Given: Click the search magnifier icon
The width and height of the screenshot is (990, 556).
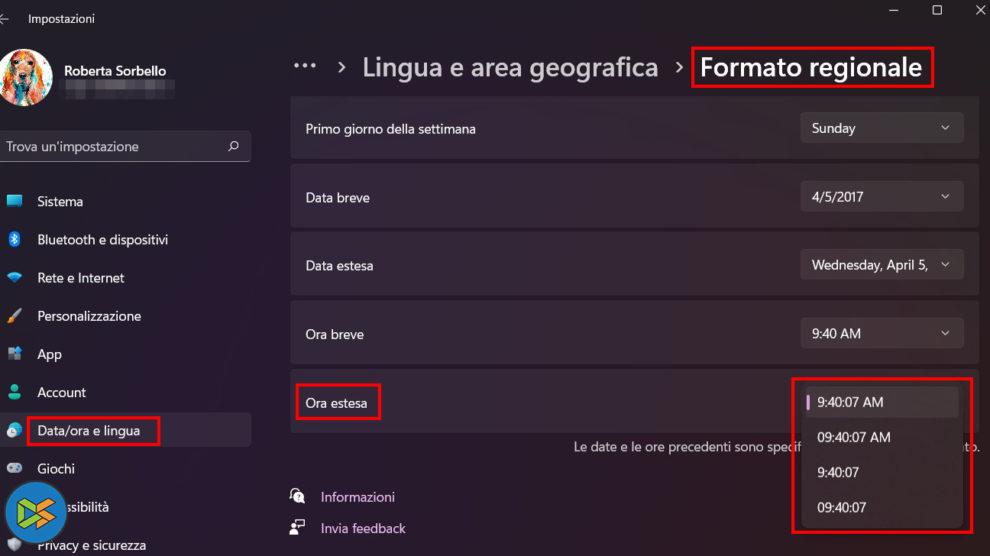Looking at the screenshot, I should coord(234,146).
